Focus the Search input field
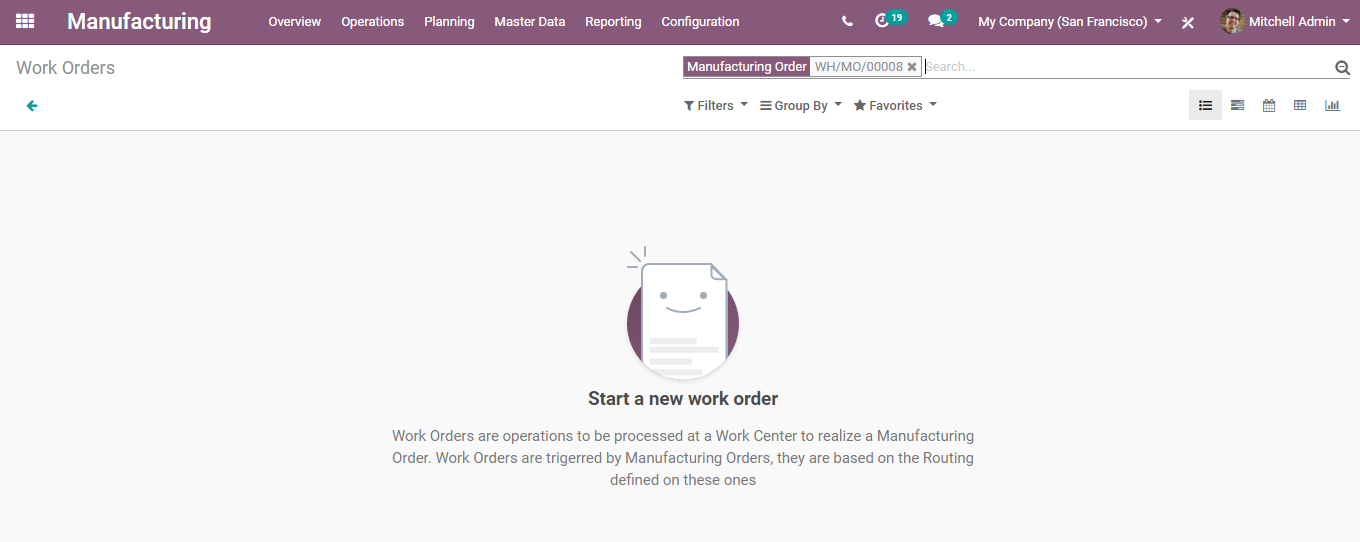 tap(1126, 67)
